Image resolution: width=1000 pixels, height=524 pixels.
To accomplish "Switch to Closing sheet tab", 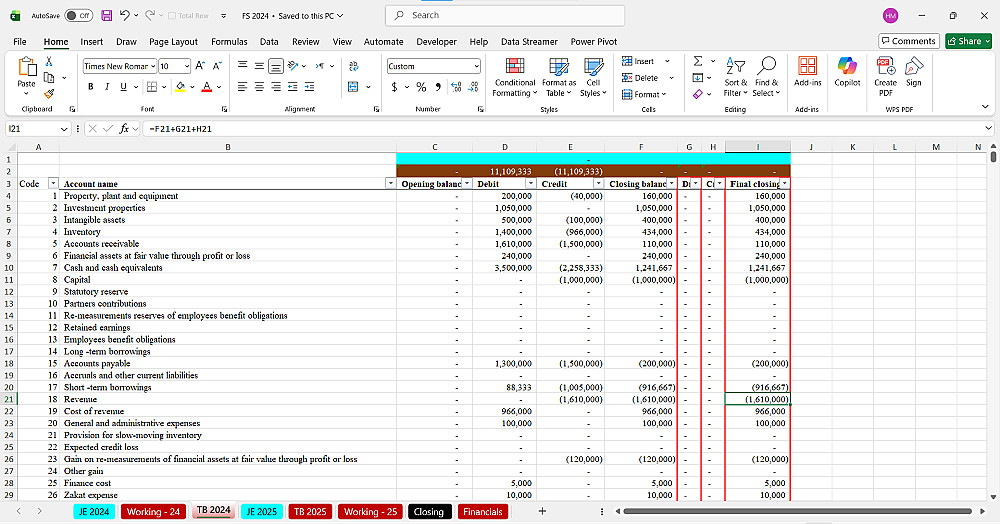I will tap(429, 511).
